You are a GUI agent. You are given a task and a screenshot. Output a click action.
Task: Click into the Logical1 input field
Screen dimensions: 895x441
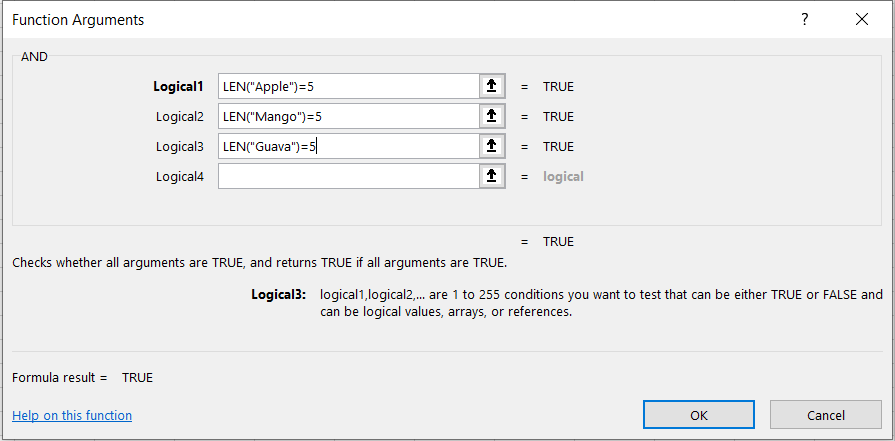point(347,87)
